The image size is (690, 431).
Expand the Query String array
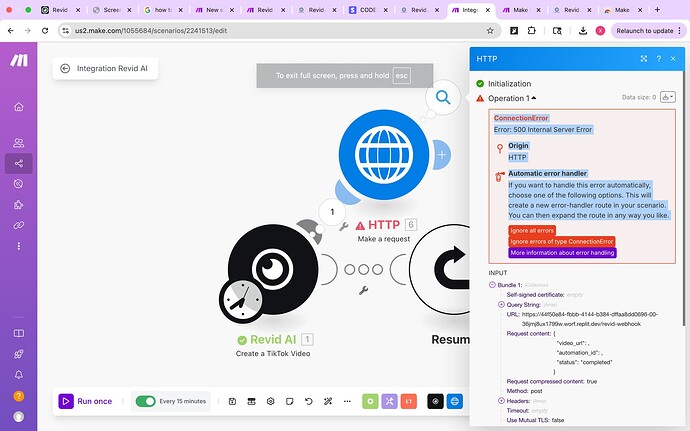coord(501,304)
